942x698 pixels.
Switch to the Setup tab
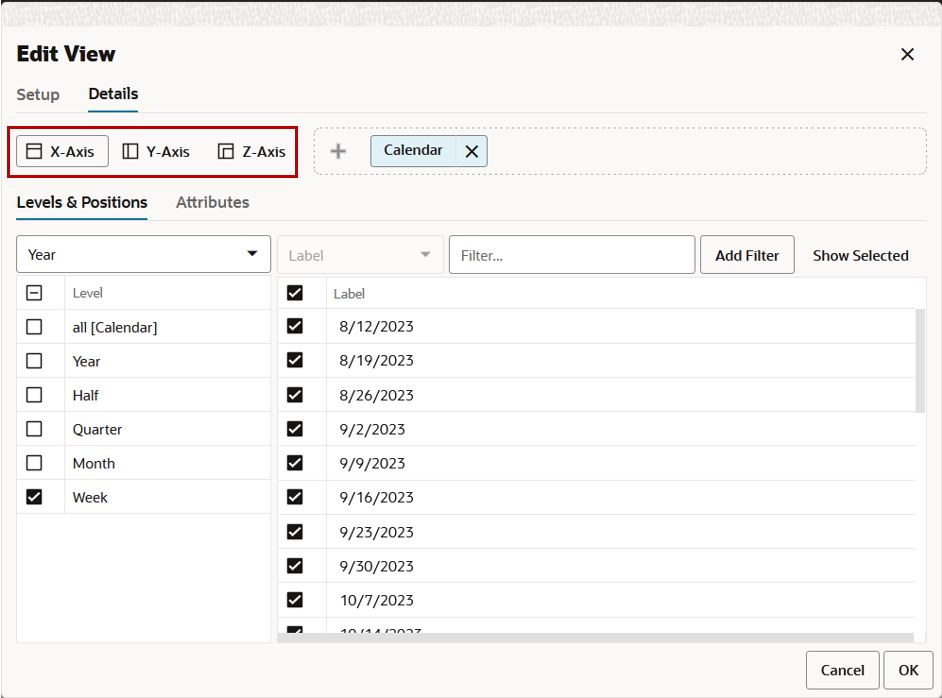[37, 94]
